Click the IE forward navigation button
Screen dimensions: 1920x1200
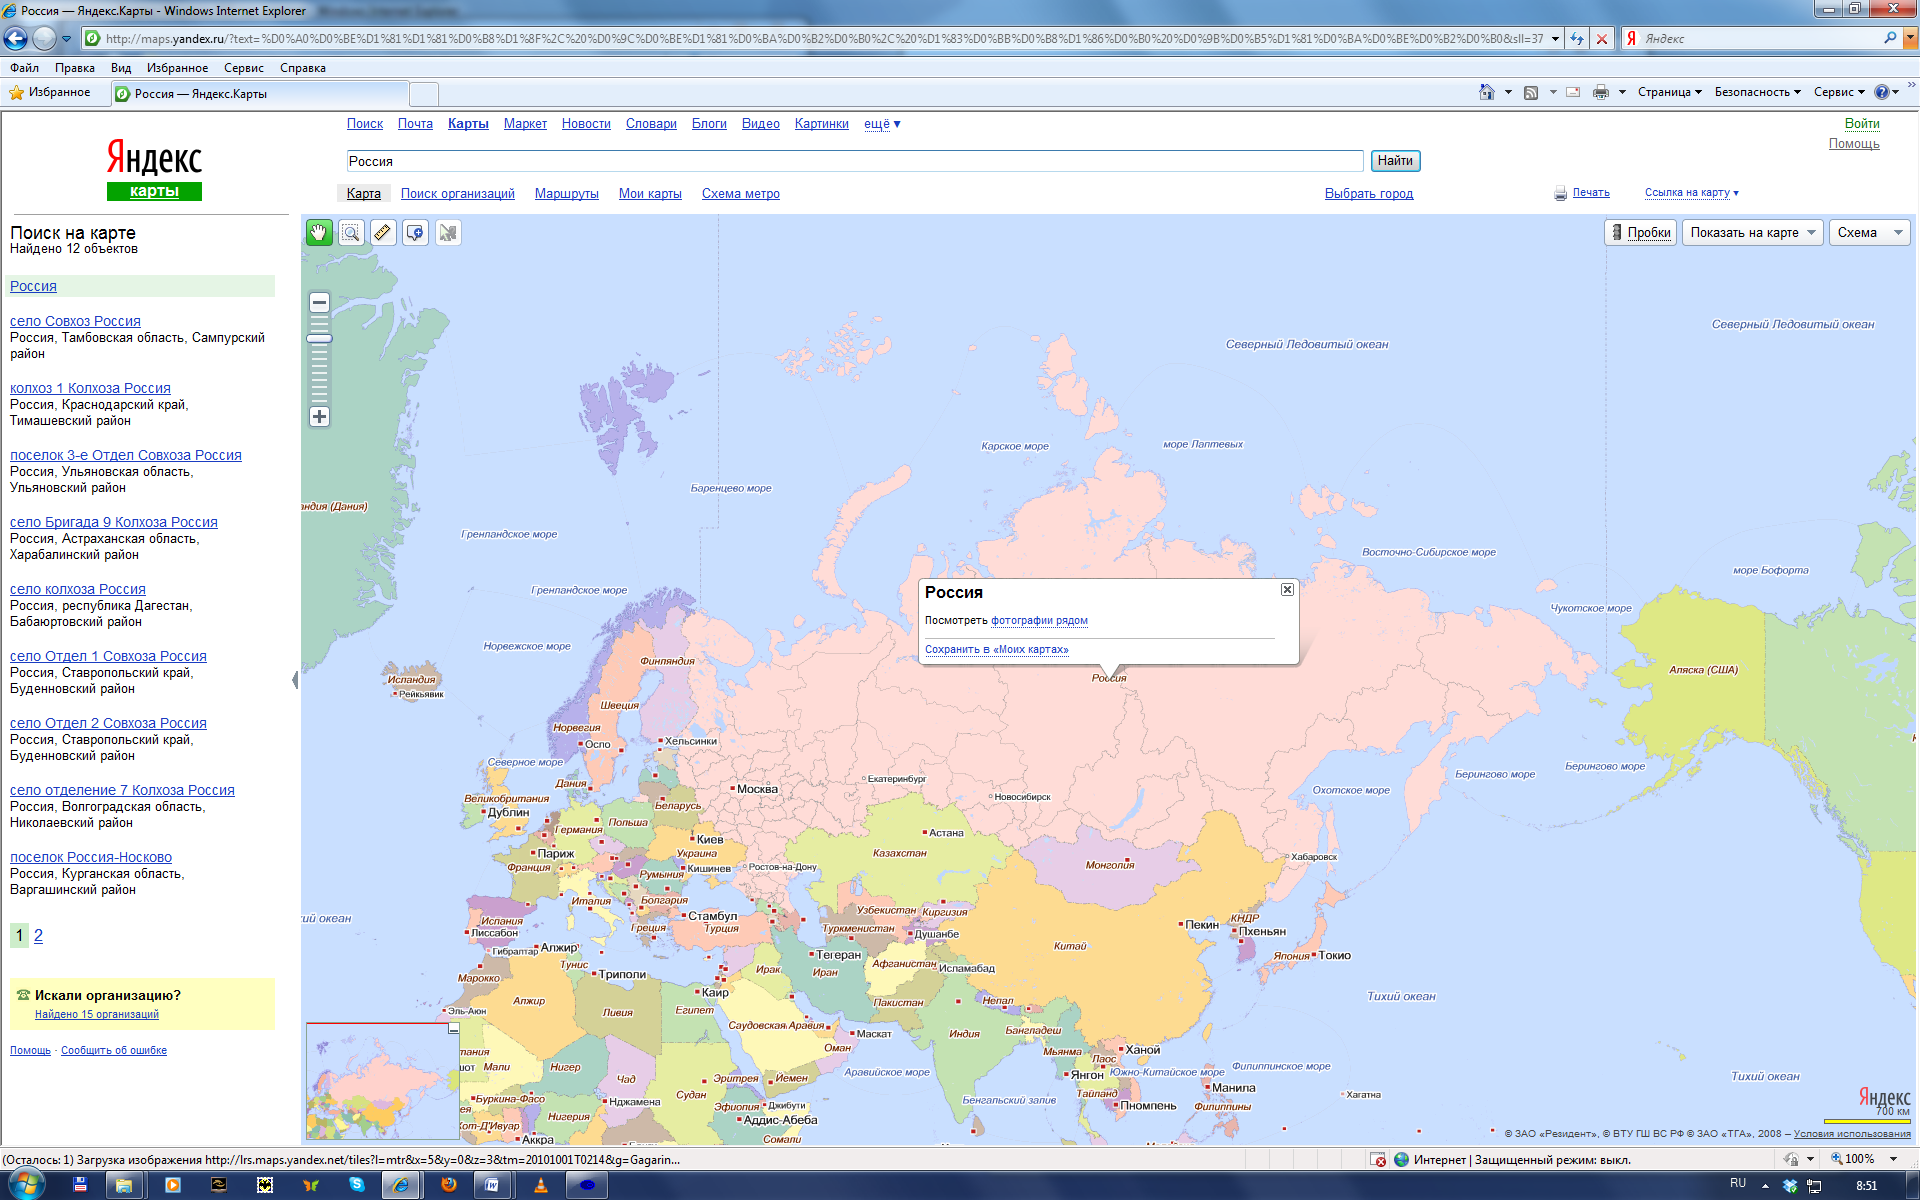click(x=44, y=38)
